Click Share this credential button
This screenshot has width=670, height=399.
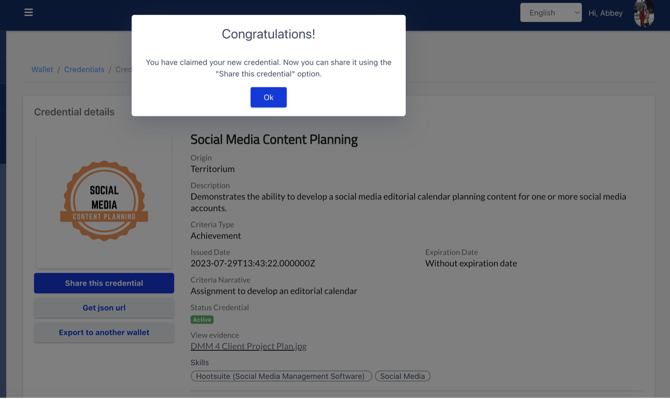tap(104, 283)
